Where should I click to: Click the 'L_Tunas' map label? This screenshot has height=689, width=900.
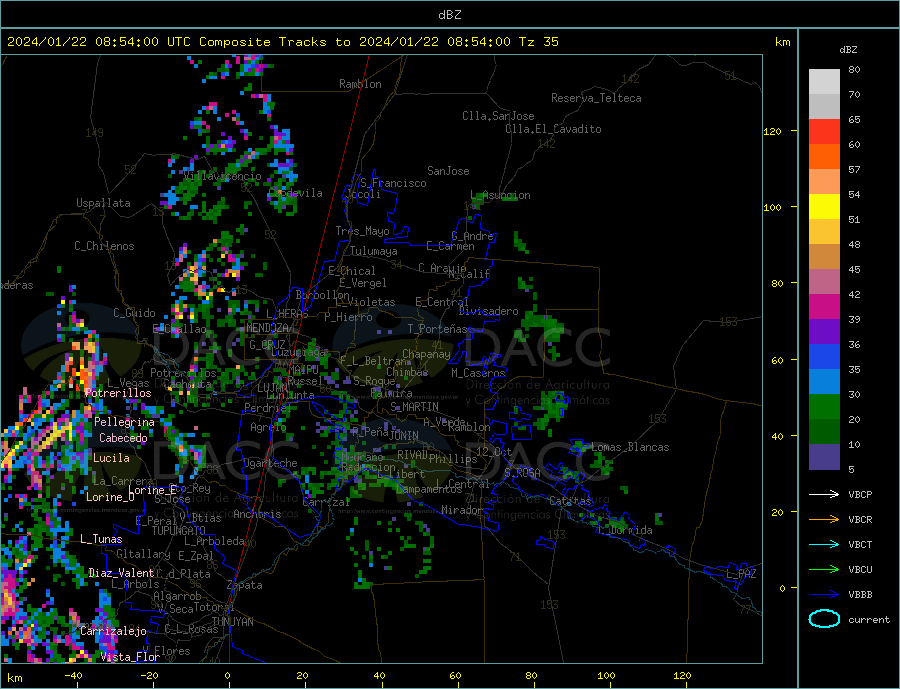coord(101,539)
